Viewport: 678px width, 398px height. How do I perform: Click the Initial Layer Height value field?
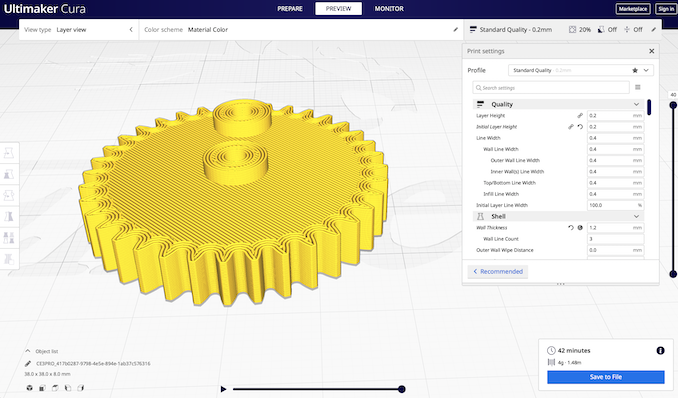[615, 127]
